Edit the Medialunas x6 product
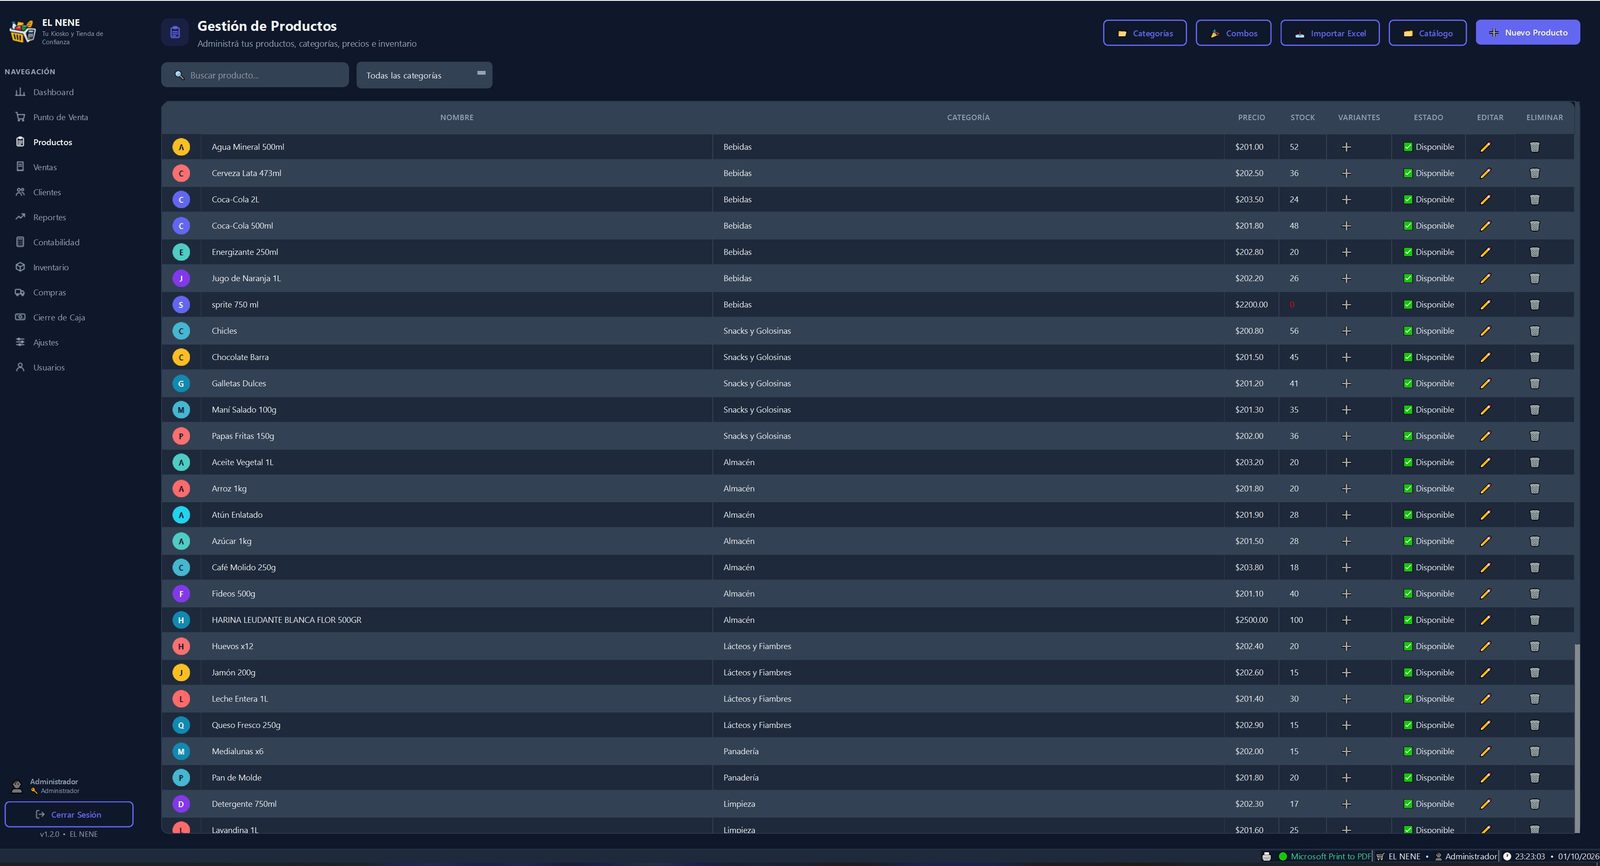Image resolution: width=1600 pixels, height=866 pixels. [1485, 751]
